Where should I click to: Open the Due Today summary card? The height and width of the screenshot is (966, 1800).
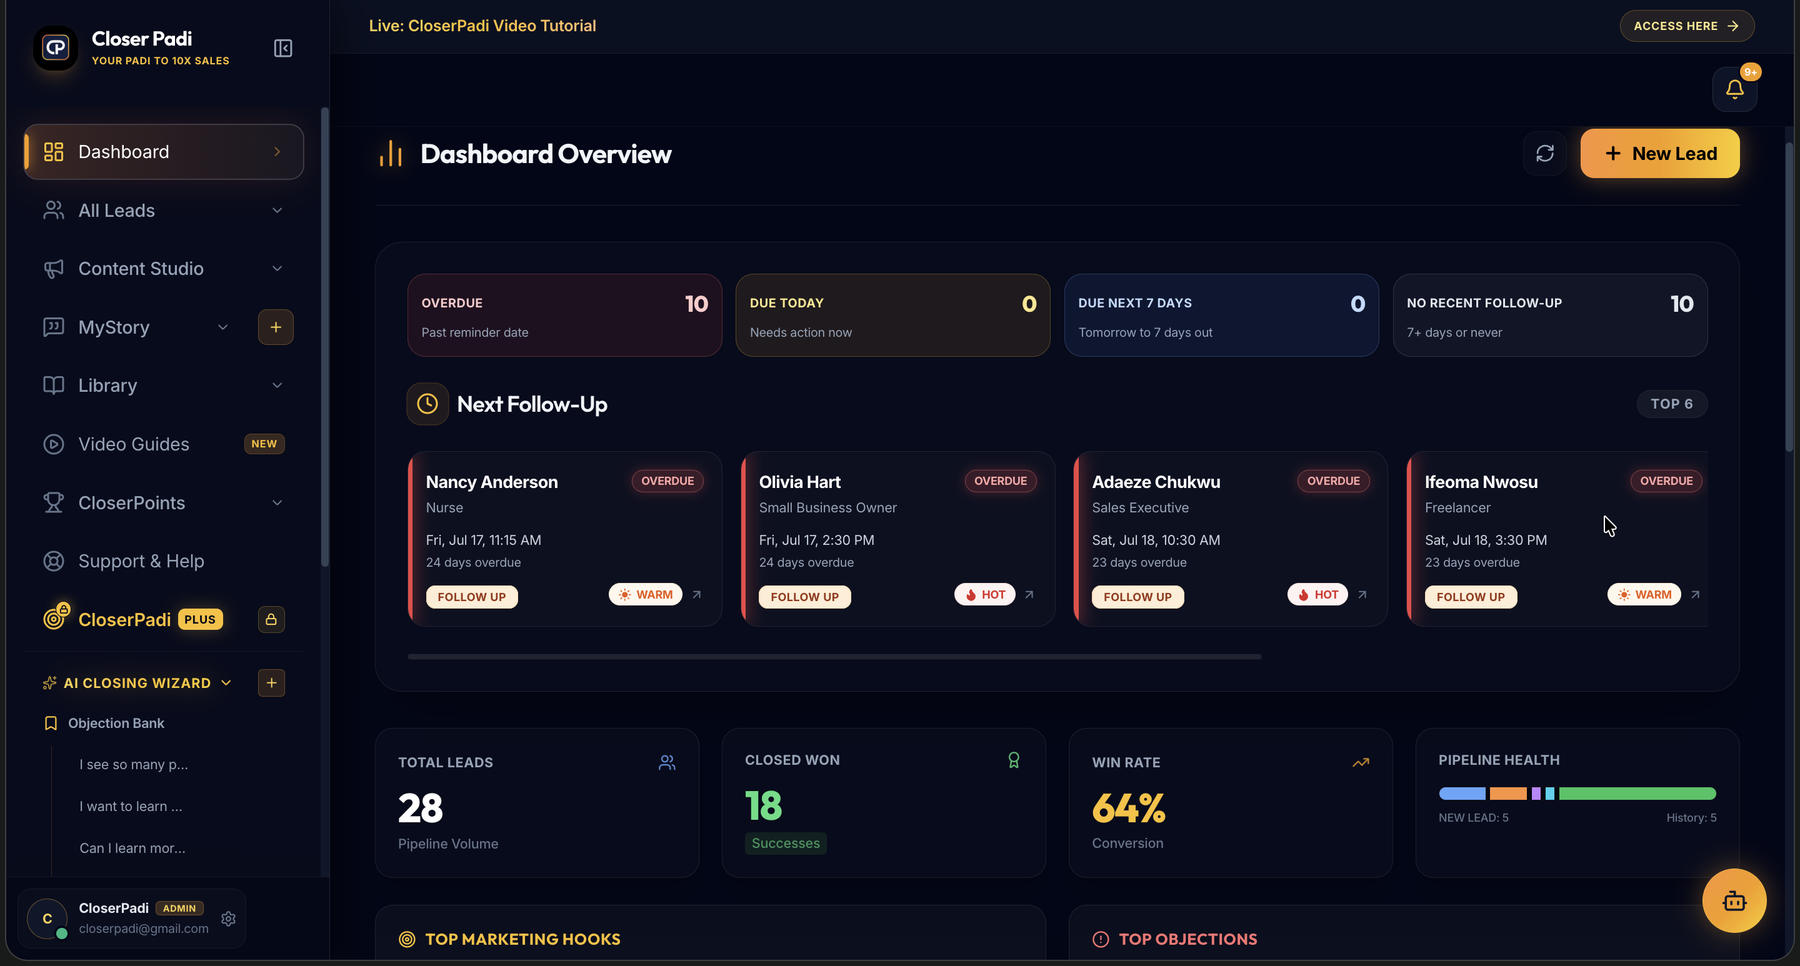(x=893, y=315)
